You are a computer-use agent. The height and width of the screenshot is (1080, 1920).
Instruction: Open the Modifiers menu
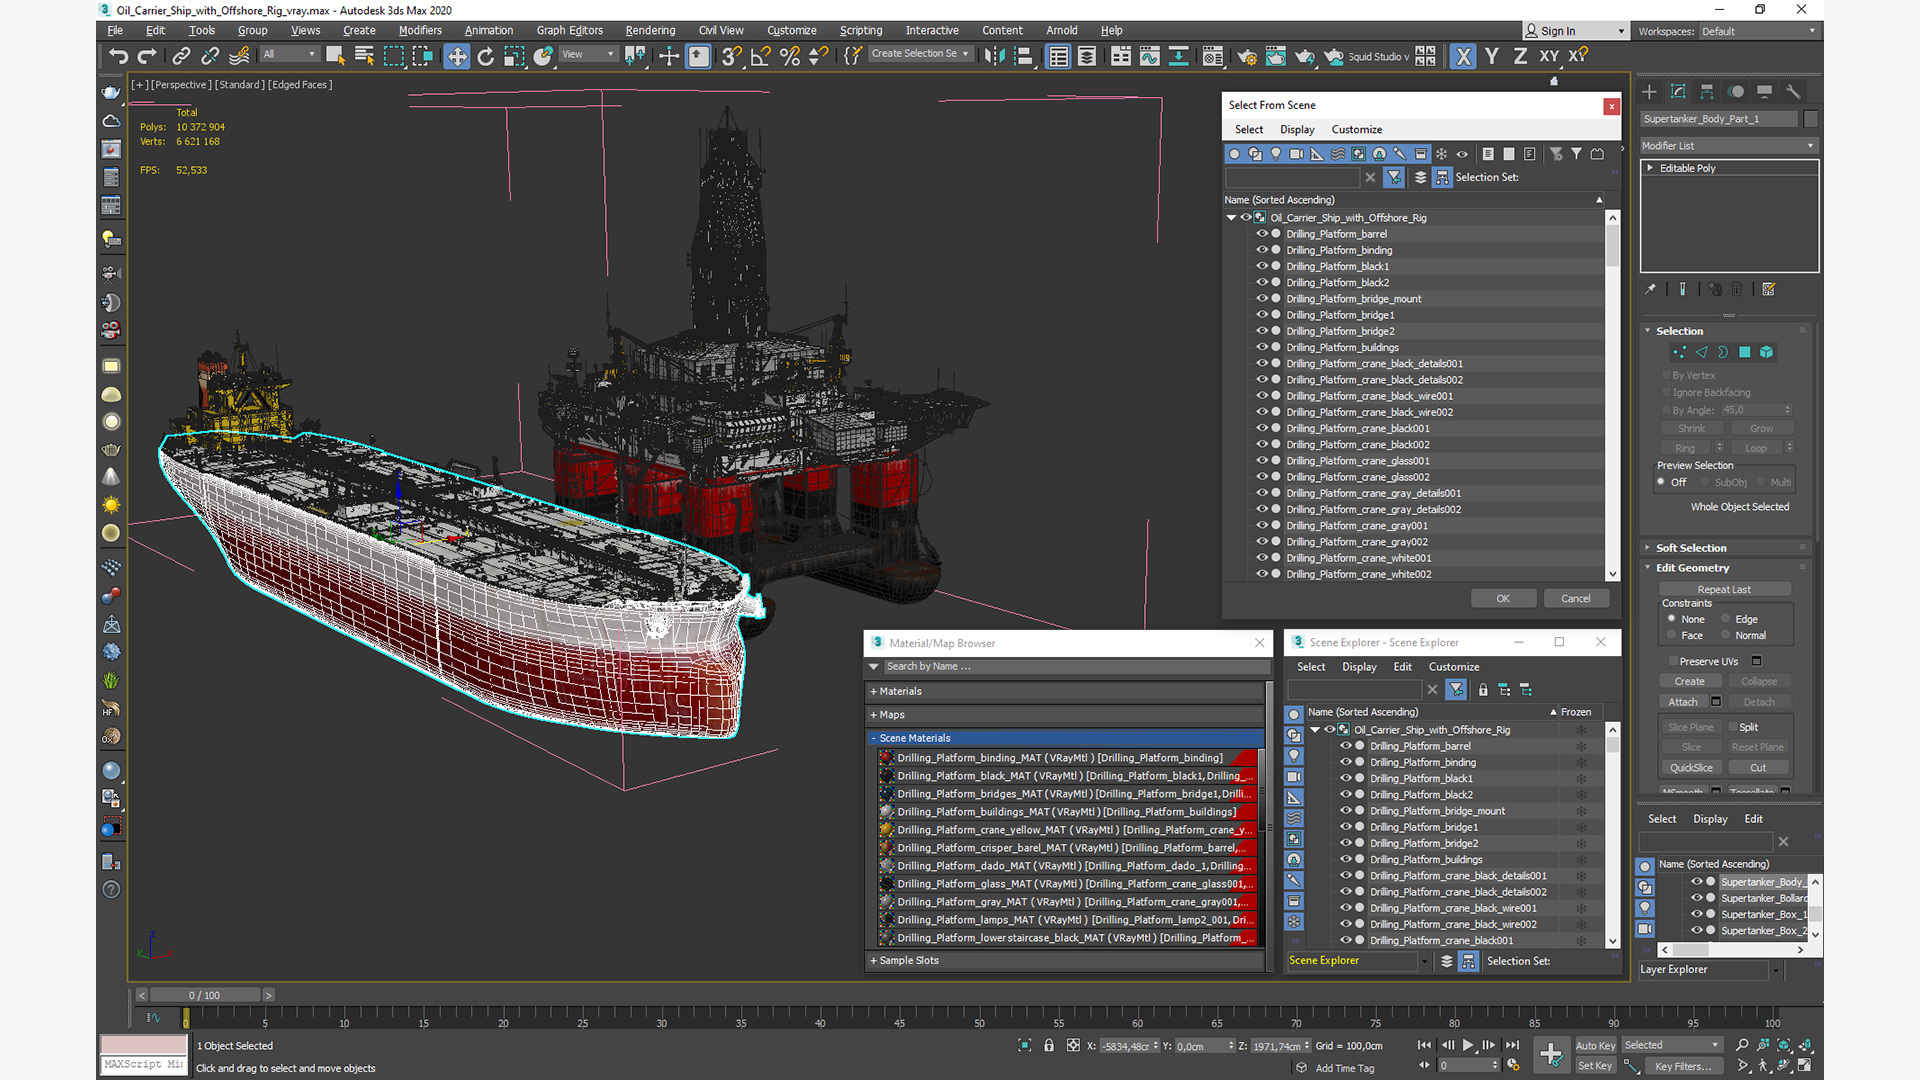(x=420, y=30)
